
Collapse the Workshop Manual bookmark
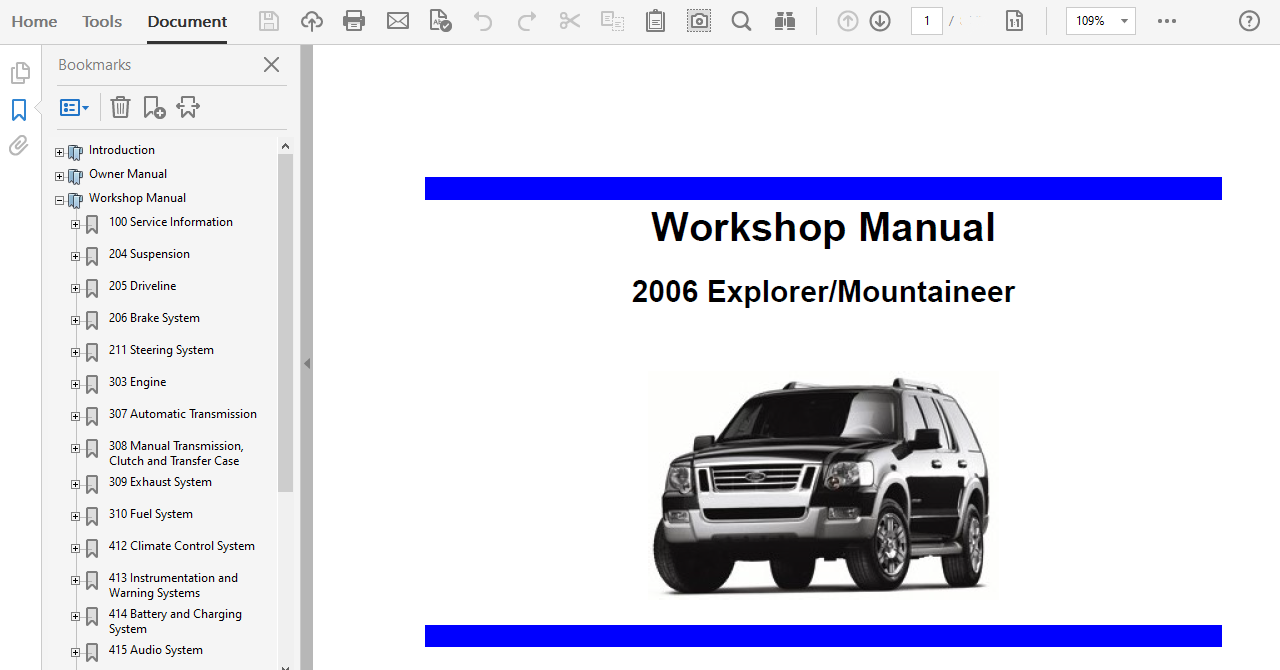coord(59,198)
